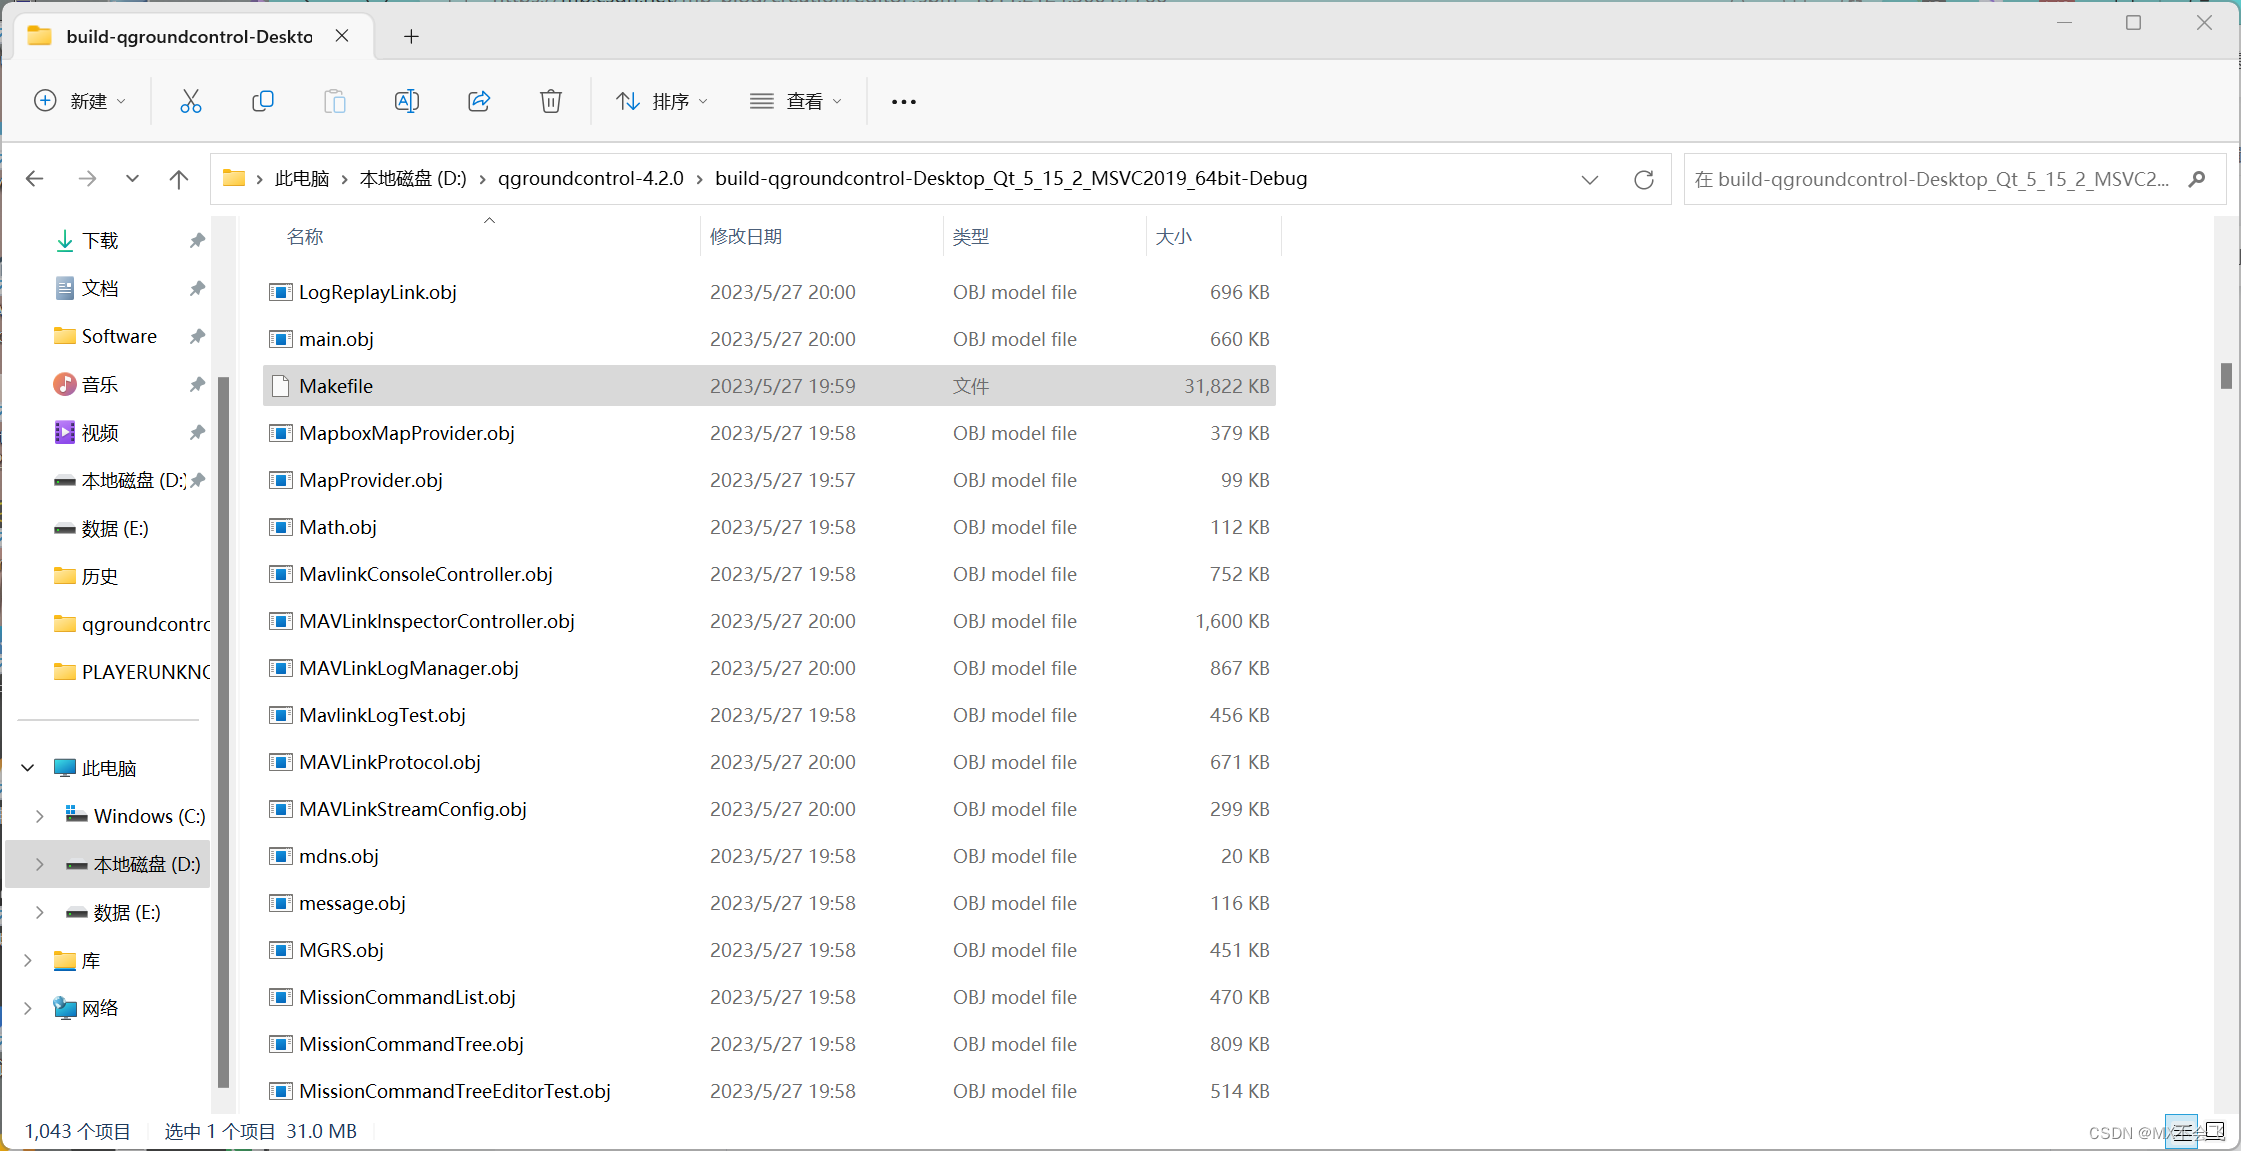Open the 查看 view options dropdown
The height and width of the screenshot is (1151, 2241).
795,100
